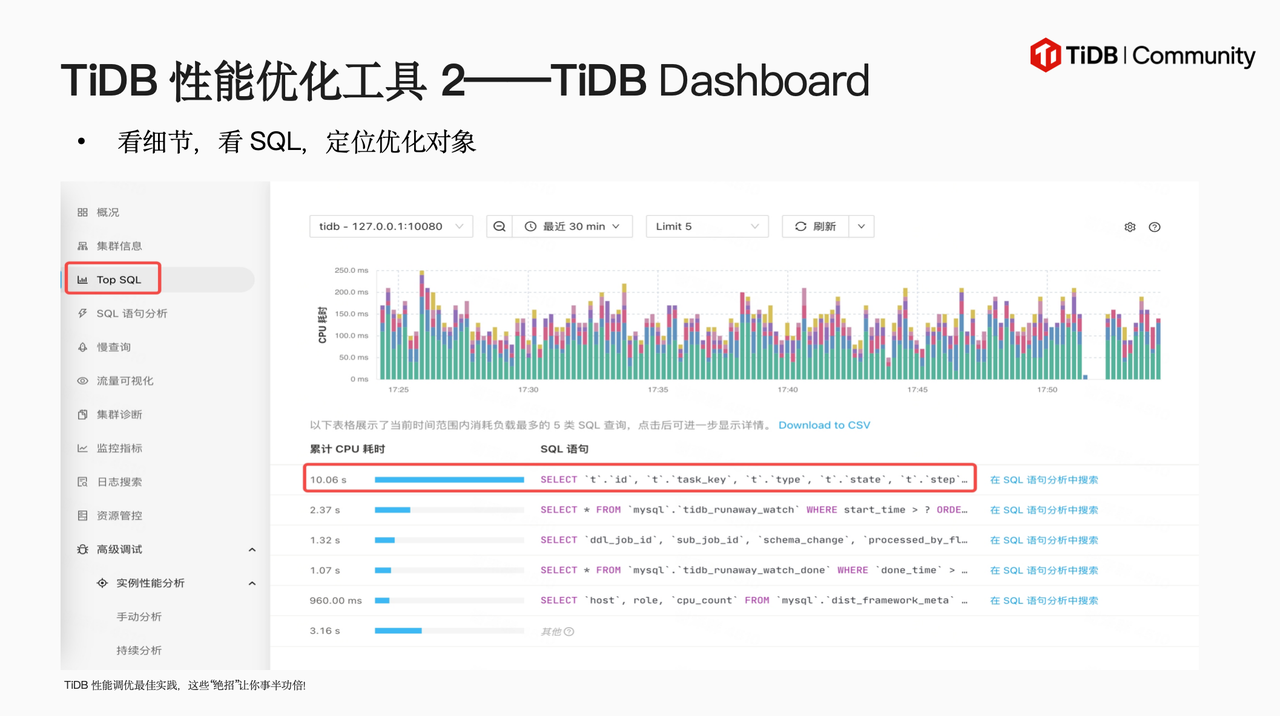Open the tidb - 127.0.0.1:10080 instance dropdown
The height and width of the screenshot is (716, 1280).
coord(391,227)
